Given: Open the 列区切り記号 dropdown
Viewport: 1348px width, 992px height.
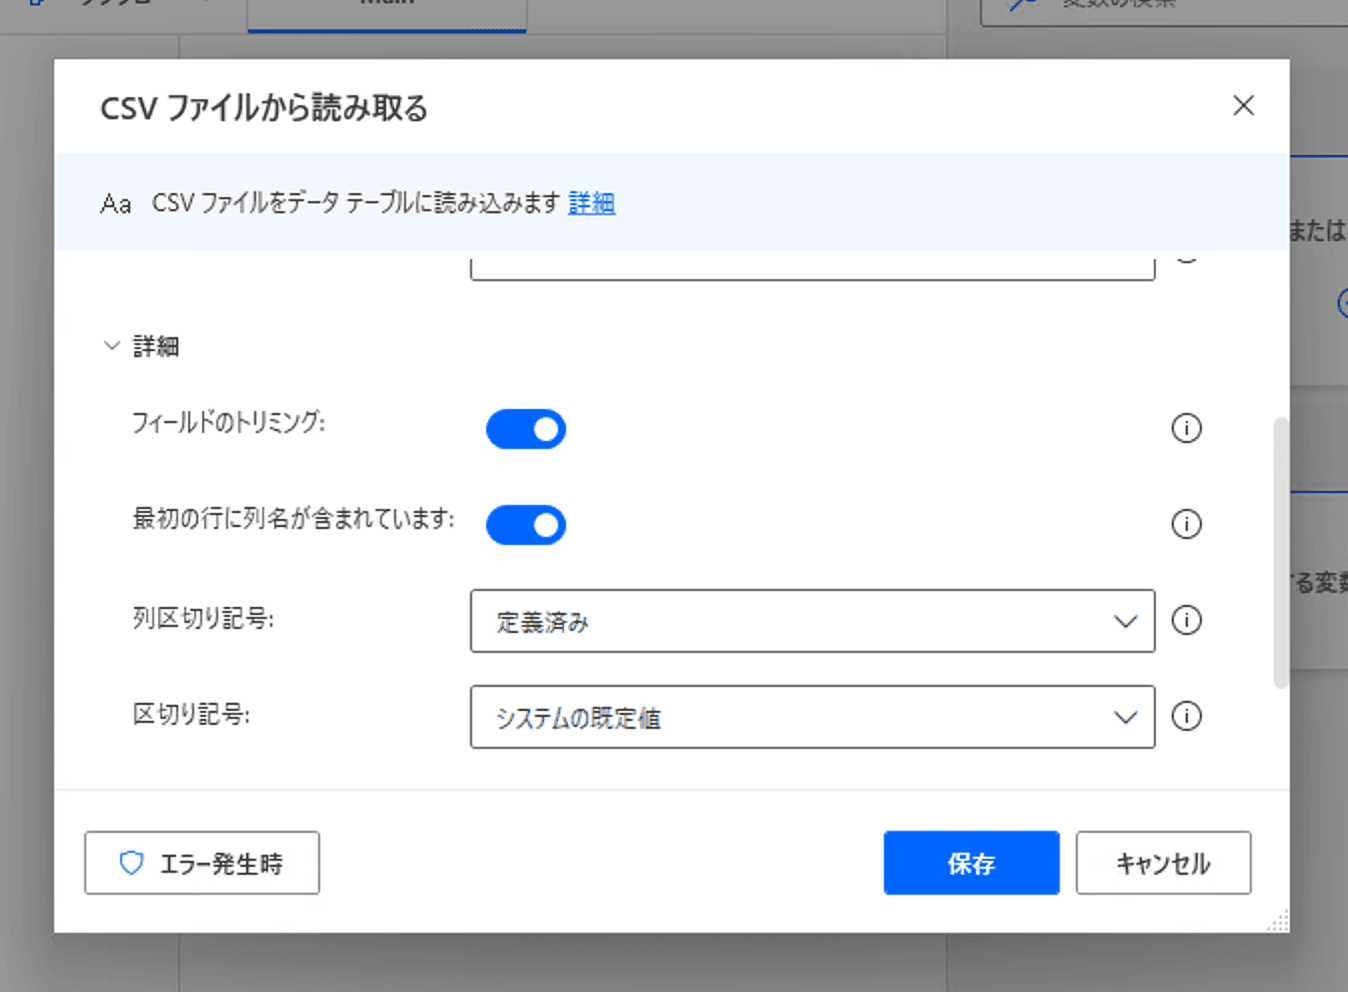Looking at the screenshot, I should click(812, 621).
